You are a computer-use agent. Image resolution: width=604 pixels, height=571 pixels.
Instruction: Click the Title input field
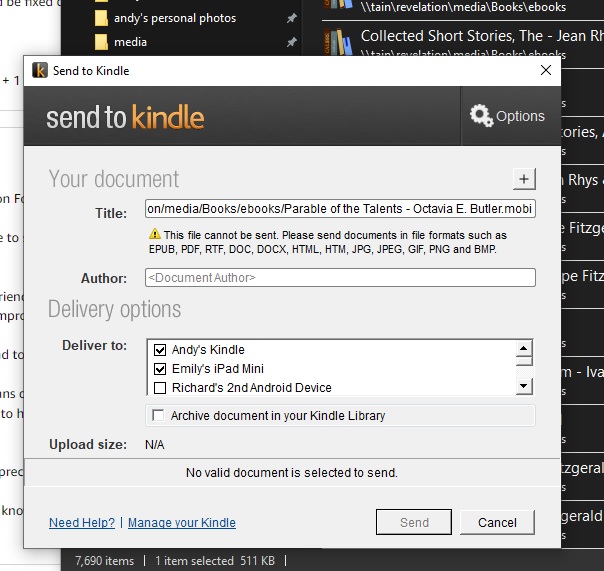point(340,208)
